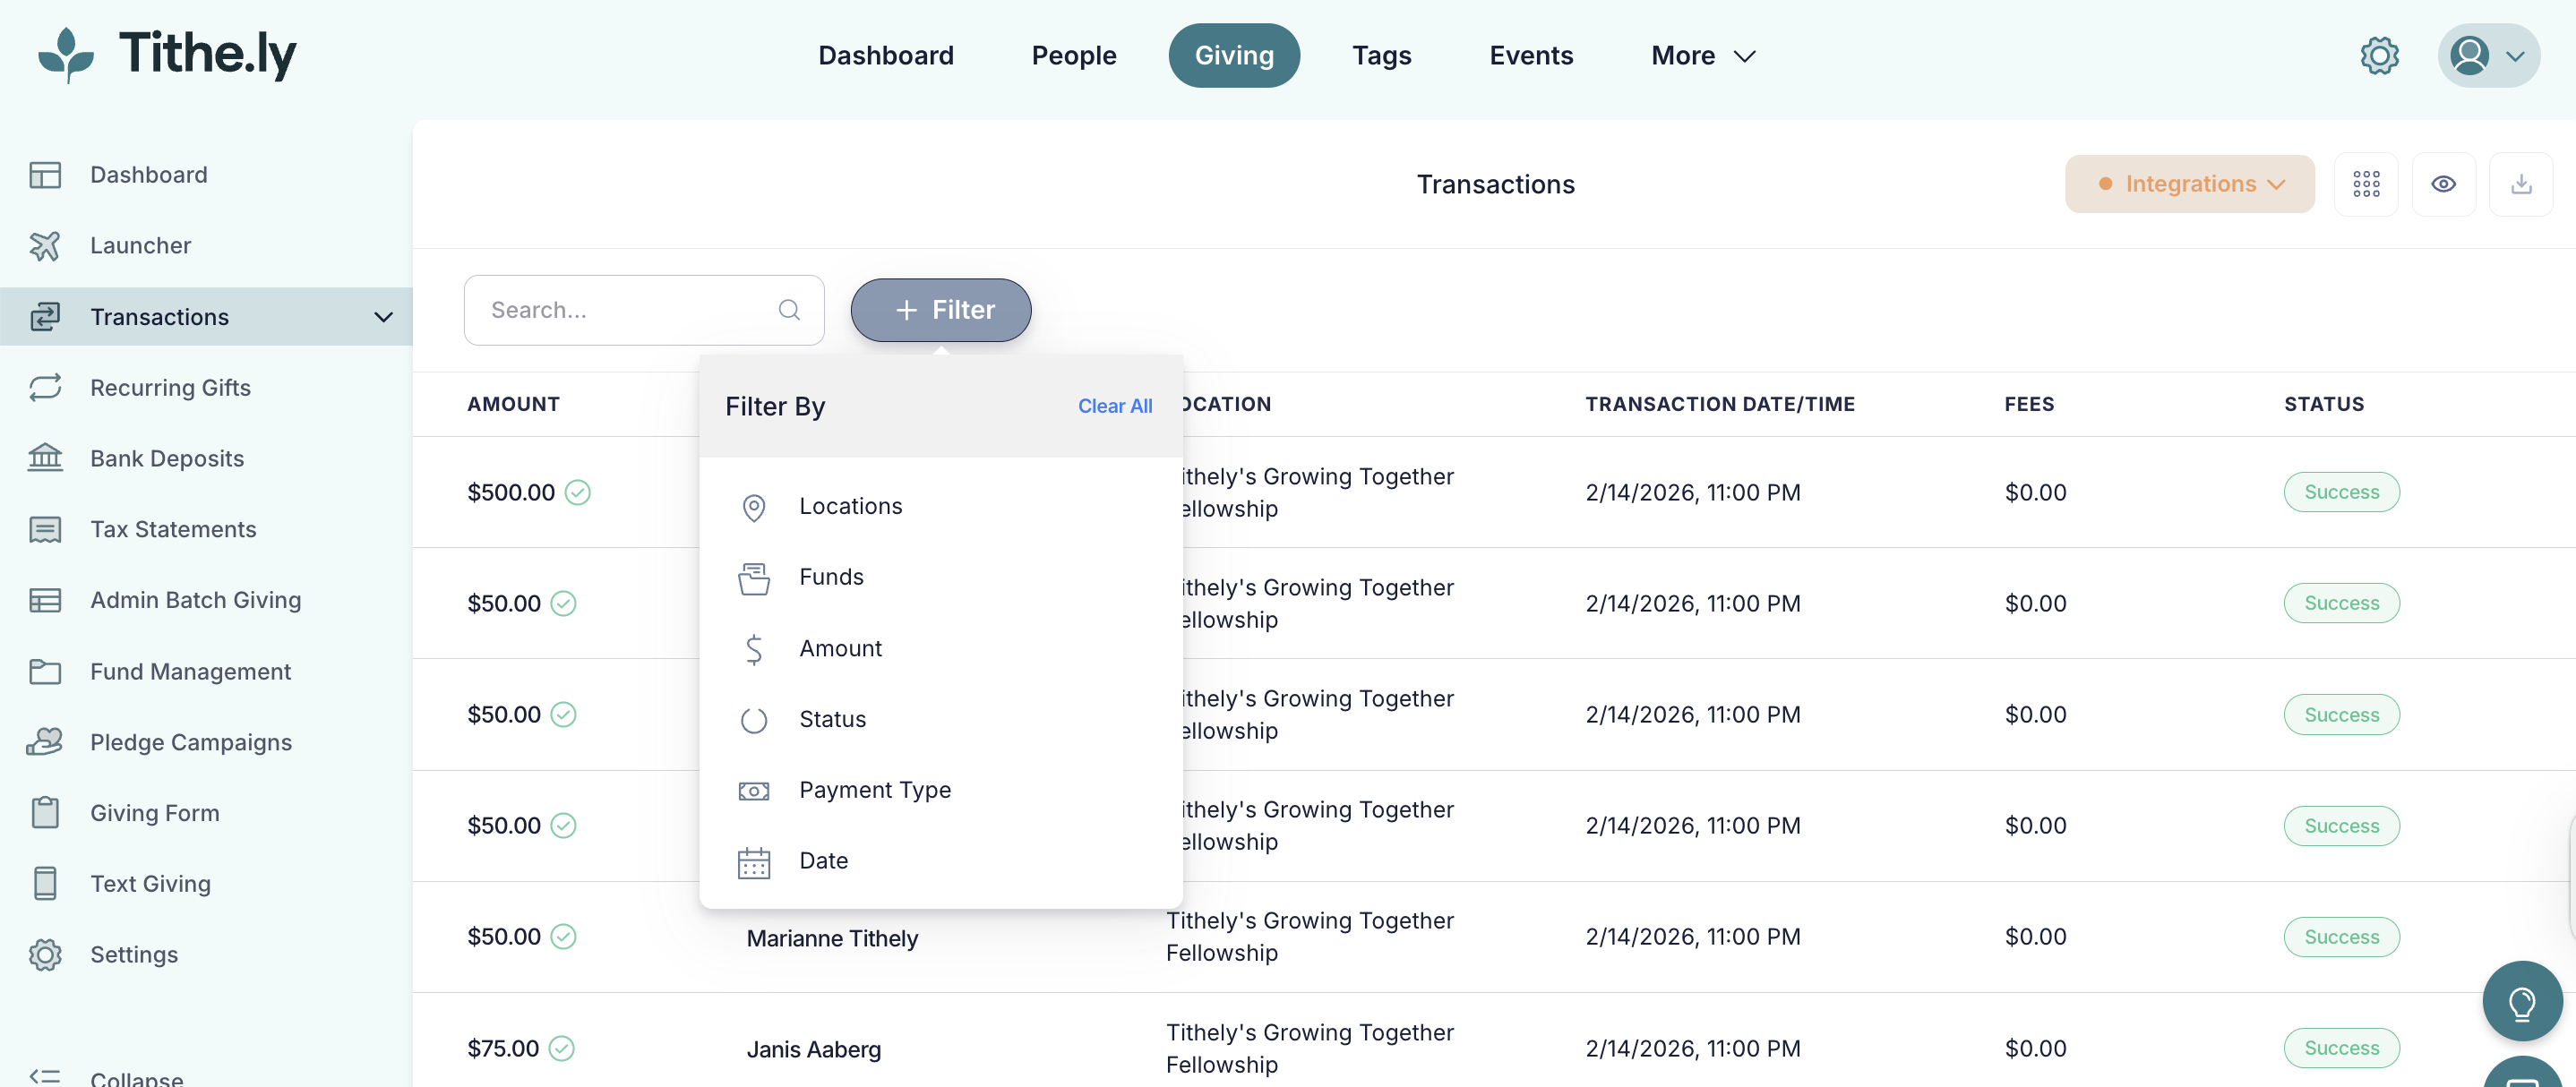Sort by TRANSACTION DATE/TIME column header
Screen dimensions: 2576x1087
click(1720, 404)
